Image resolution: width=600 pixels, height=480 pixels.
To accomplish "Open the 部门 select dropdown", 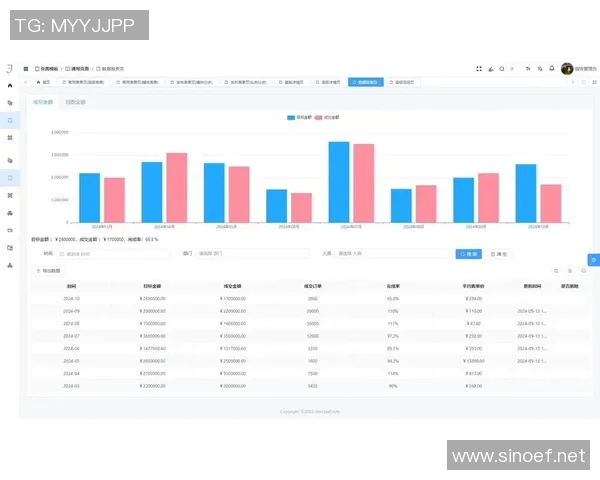I will point(253,253).
